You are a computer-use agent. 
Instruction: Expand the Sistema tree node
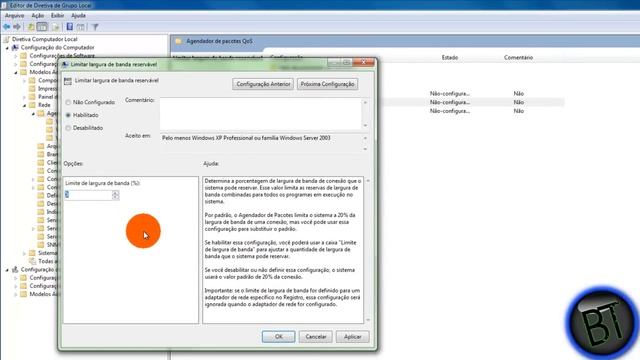coord(24,253)
